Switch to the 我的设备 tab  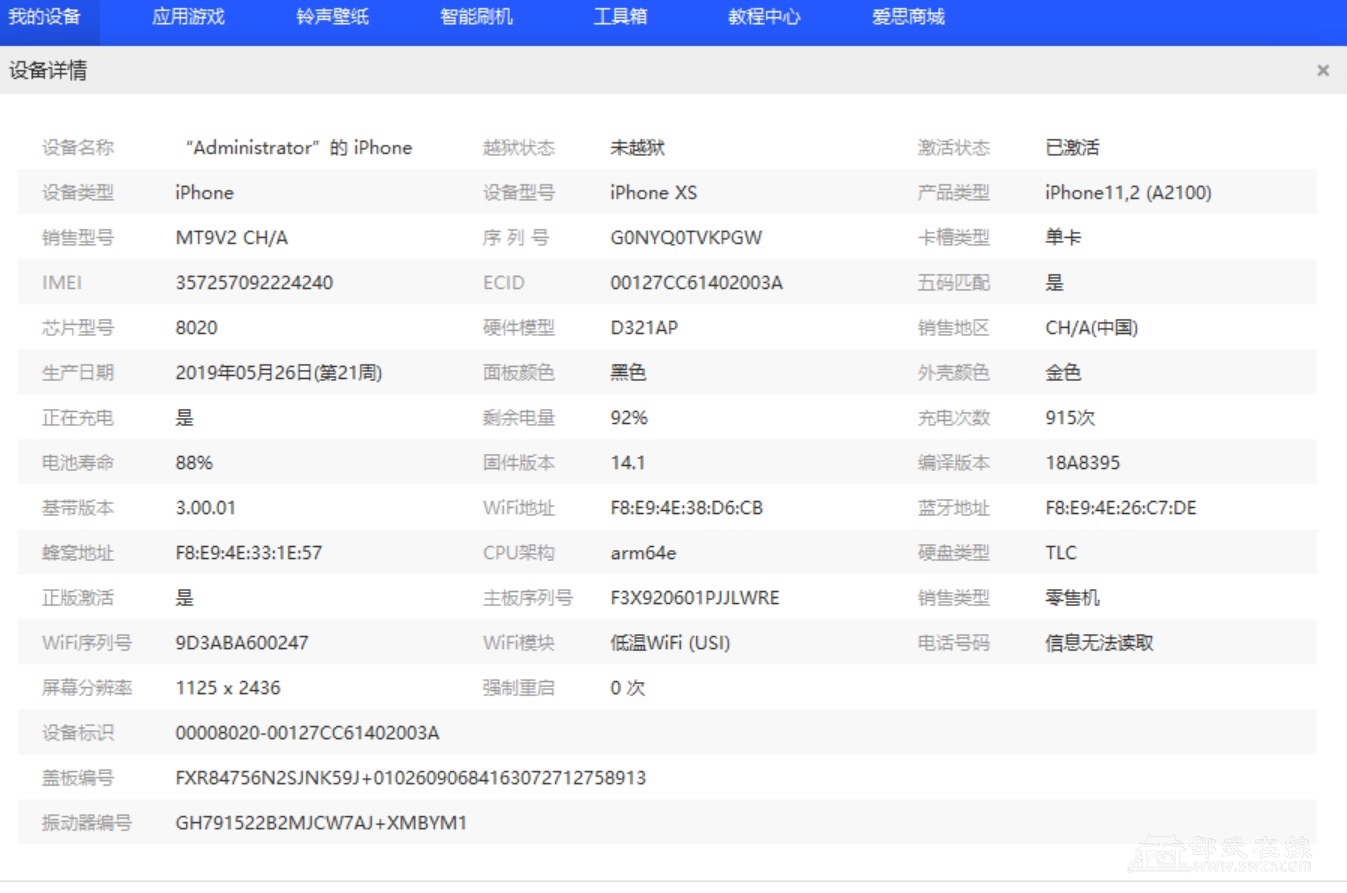pos(45,17)
